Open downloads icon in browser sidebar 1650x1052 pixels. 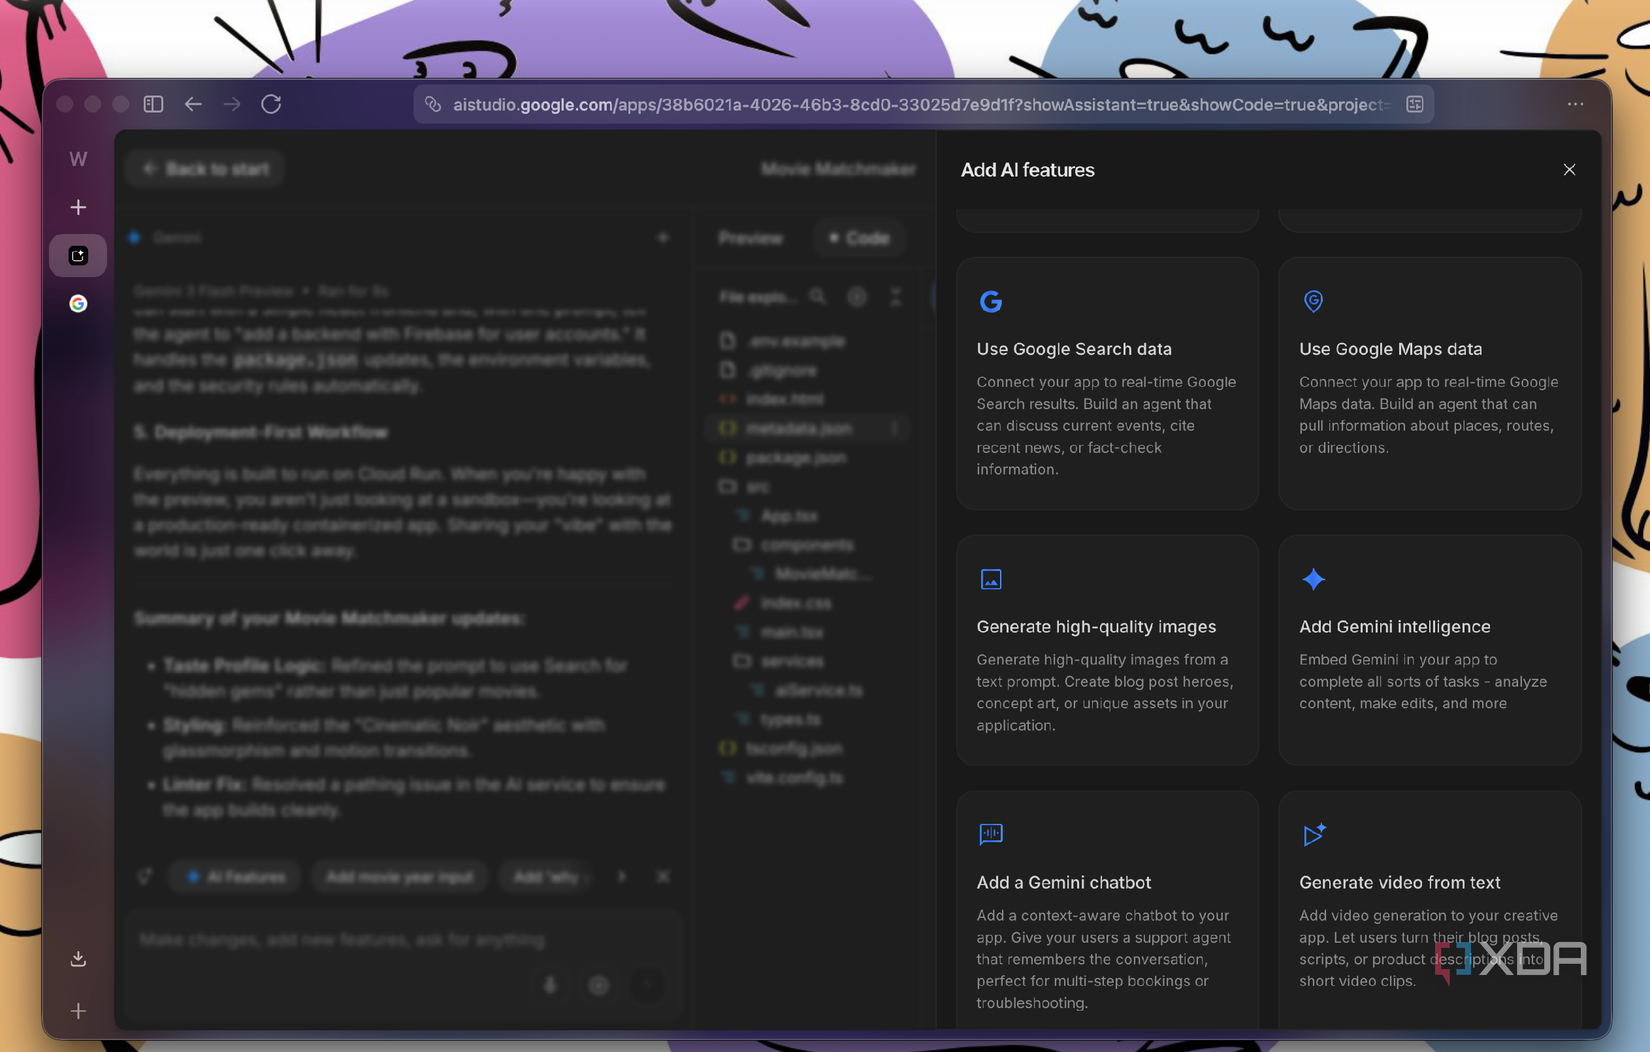point(78,959)
